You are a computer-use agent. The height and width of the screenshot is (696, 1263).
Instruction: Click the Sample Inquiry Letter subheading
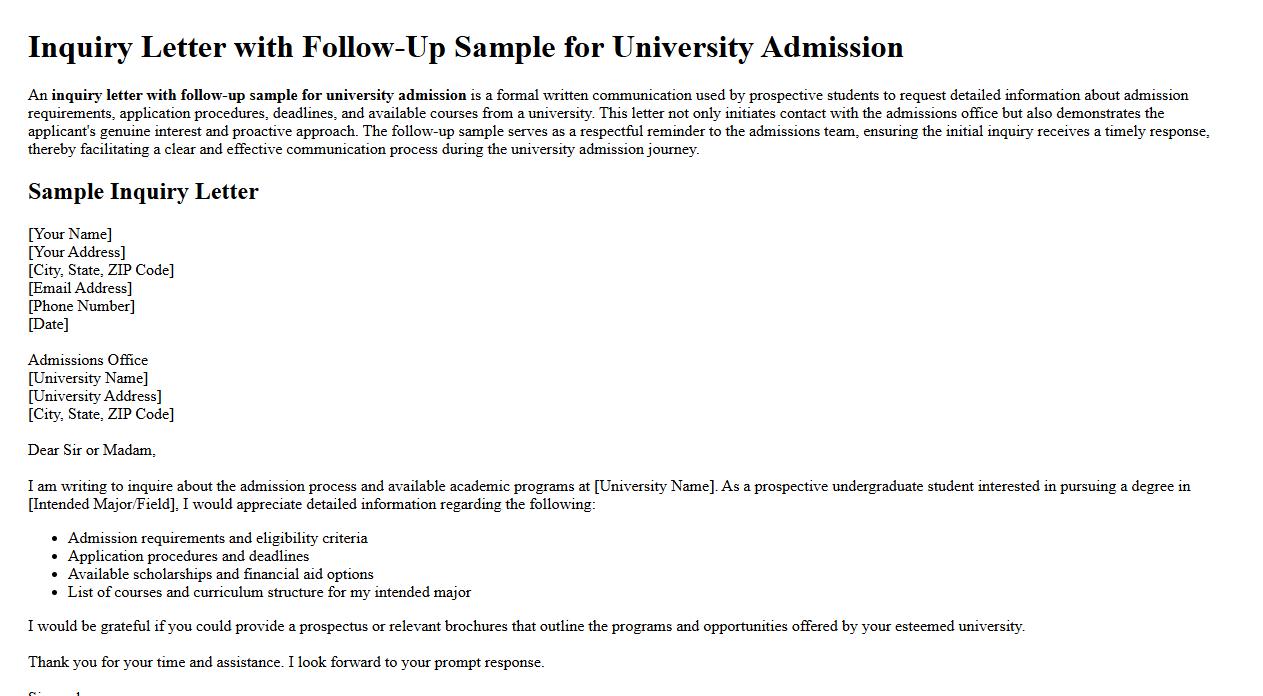click(x=143, y=192)
